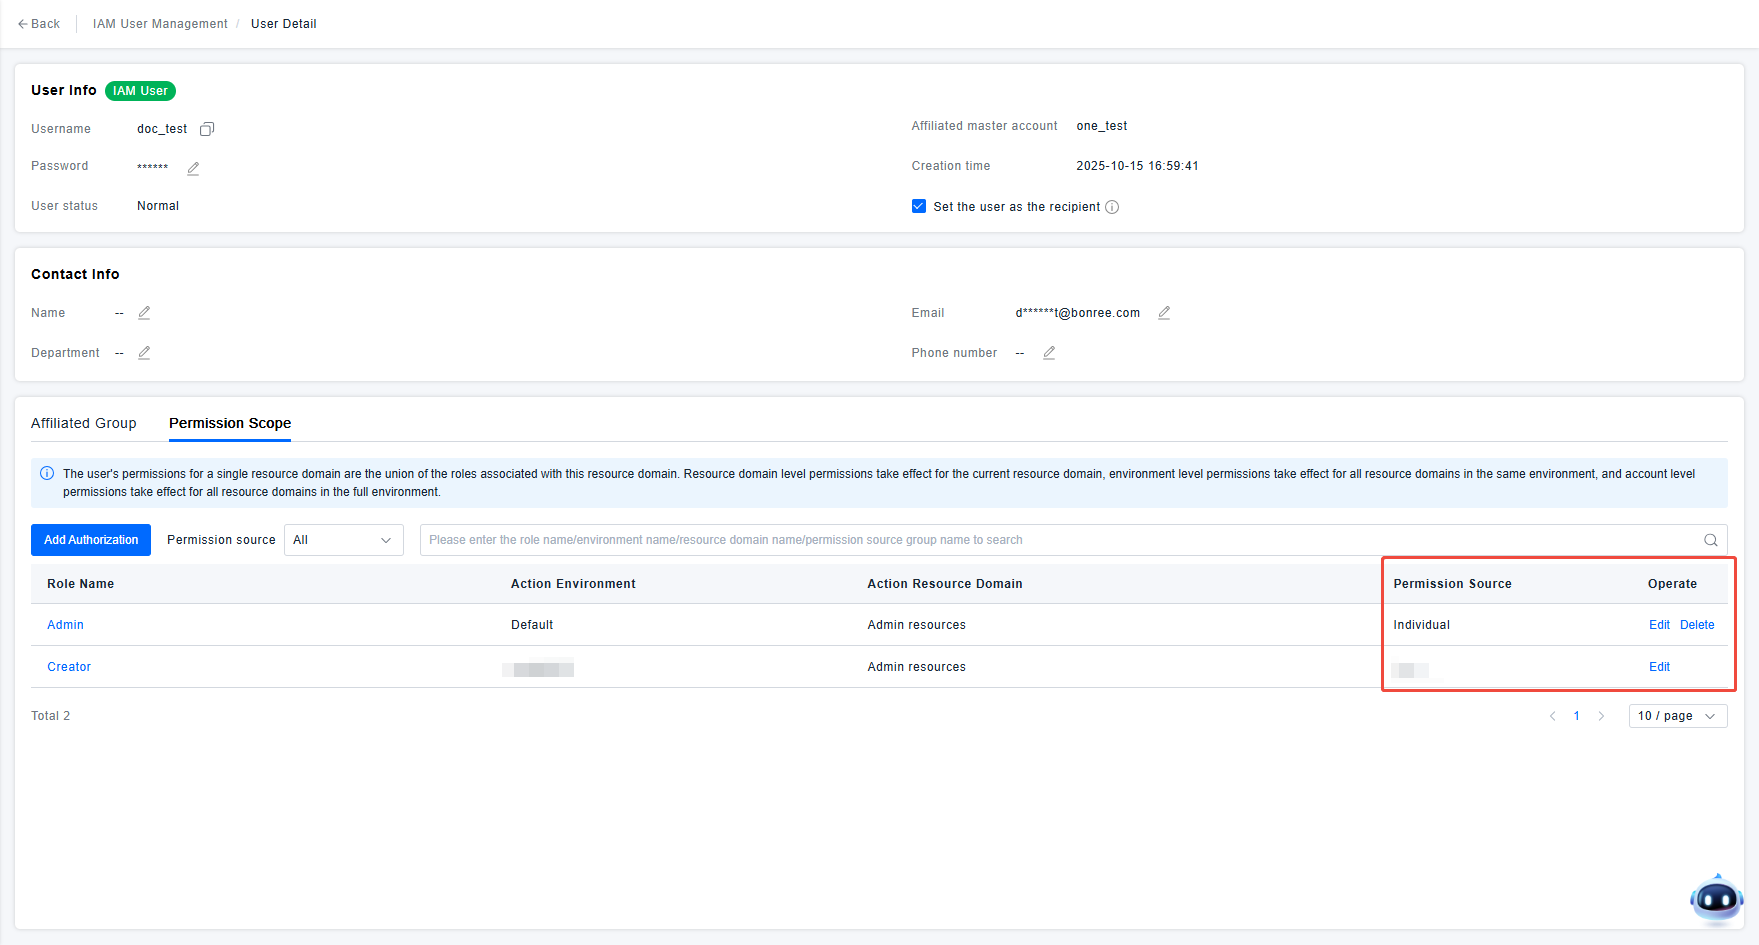1759x945 pixels.
Task: Edit the contact Name field
Action: tap(144, 313)
